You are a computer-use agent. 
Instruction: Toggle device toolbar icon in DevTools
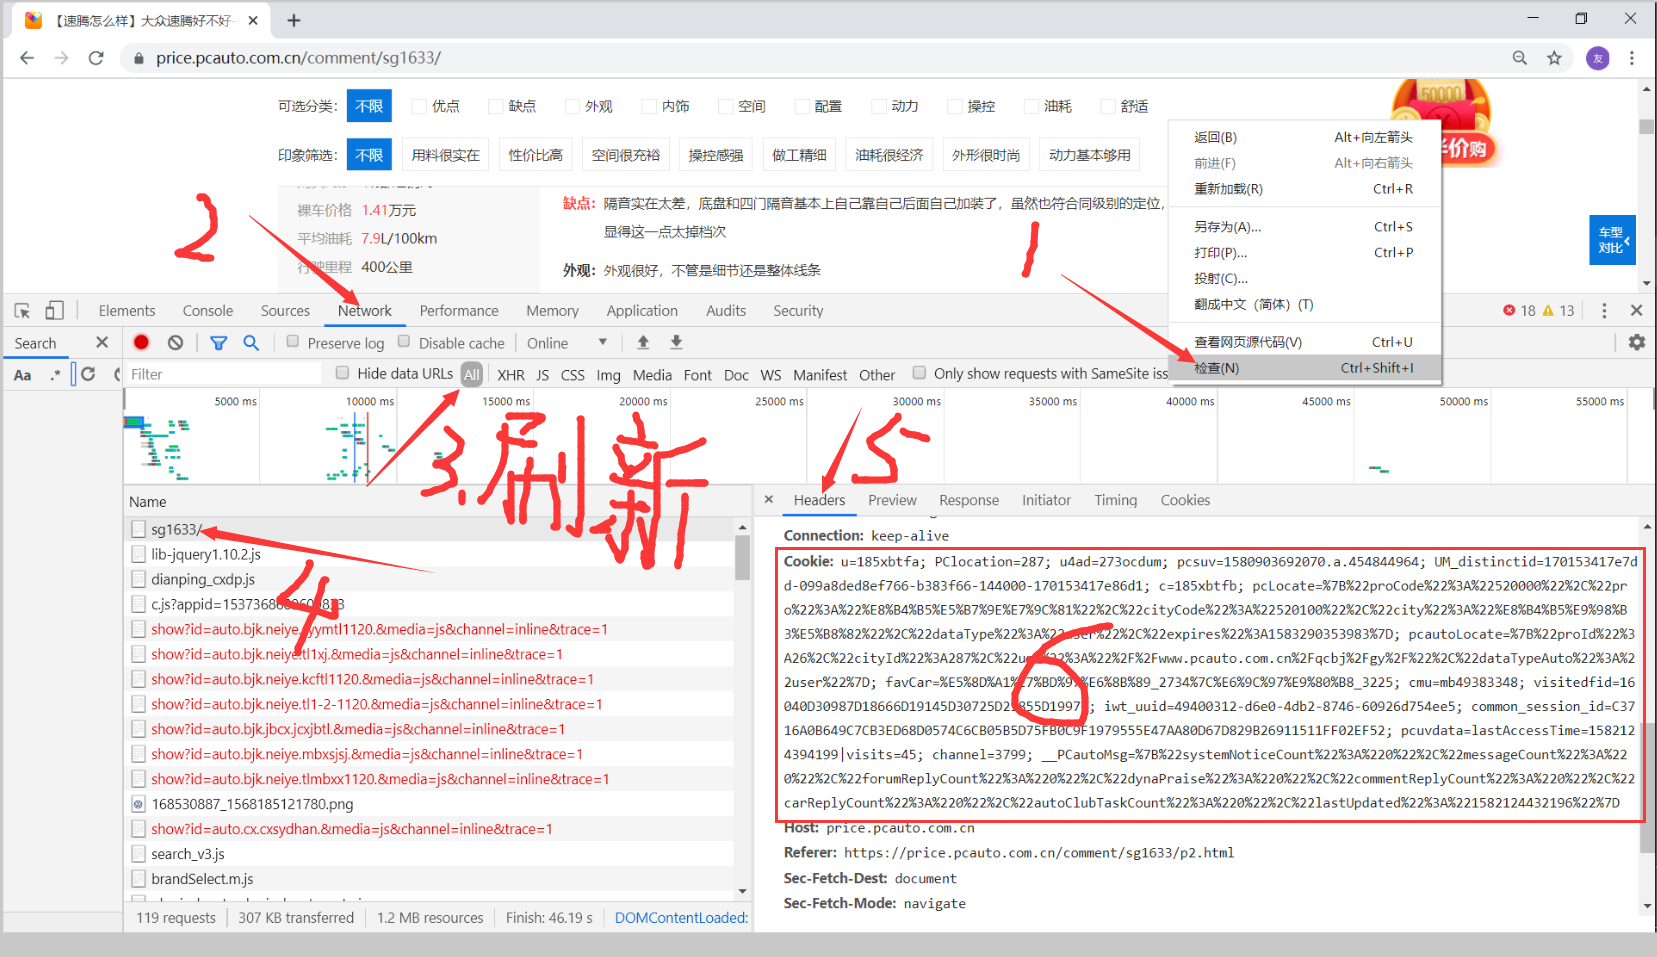point(54,311)
